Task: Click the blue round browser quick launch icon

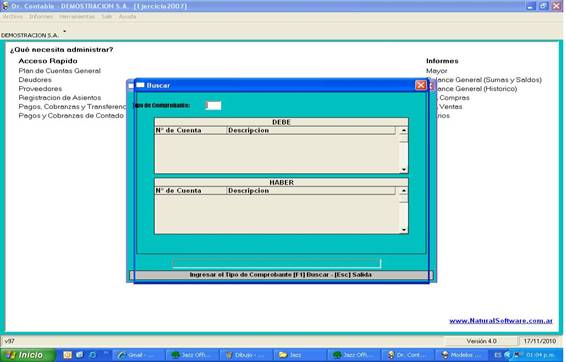Action: pyautogui.click(x=92, y=355)
